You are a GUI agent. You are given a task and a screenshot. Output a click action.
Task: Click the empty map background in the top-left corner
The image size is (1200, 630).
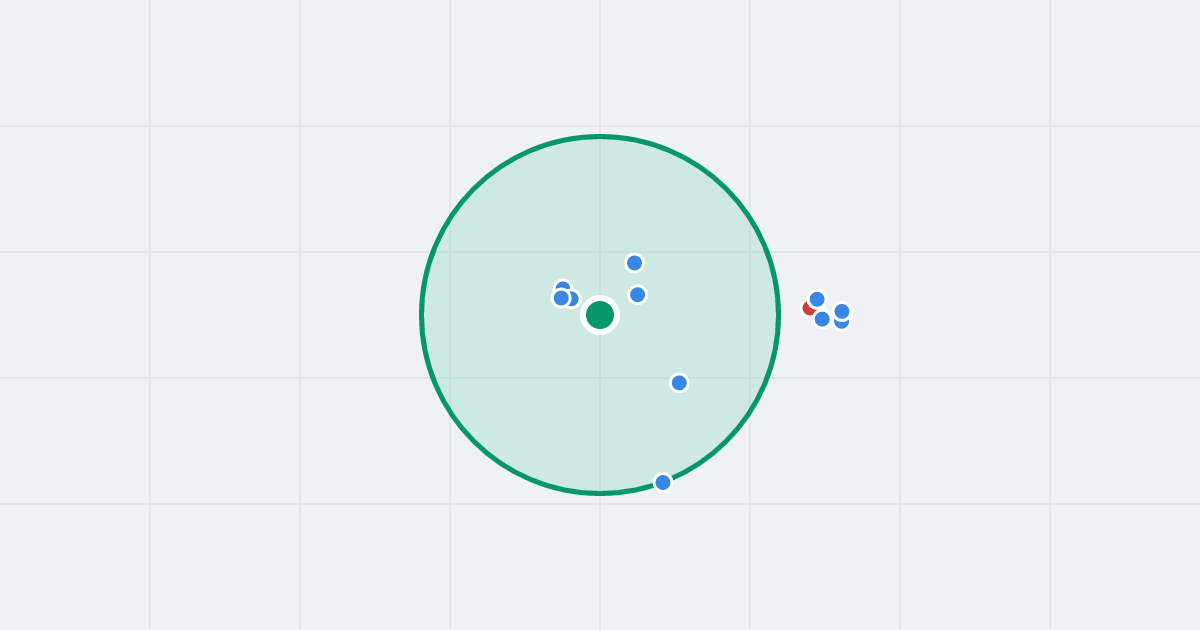tap(70, 60)
